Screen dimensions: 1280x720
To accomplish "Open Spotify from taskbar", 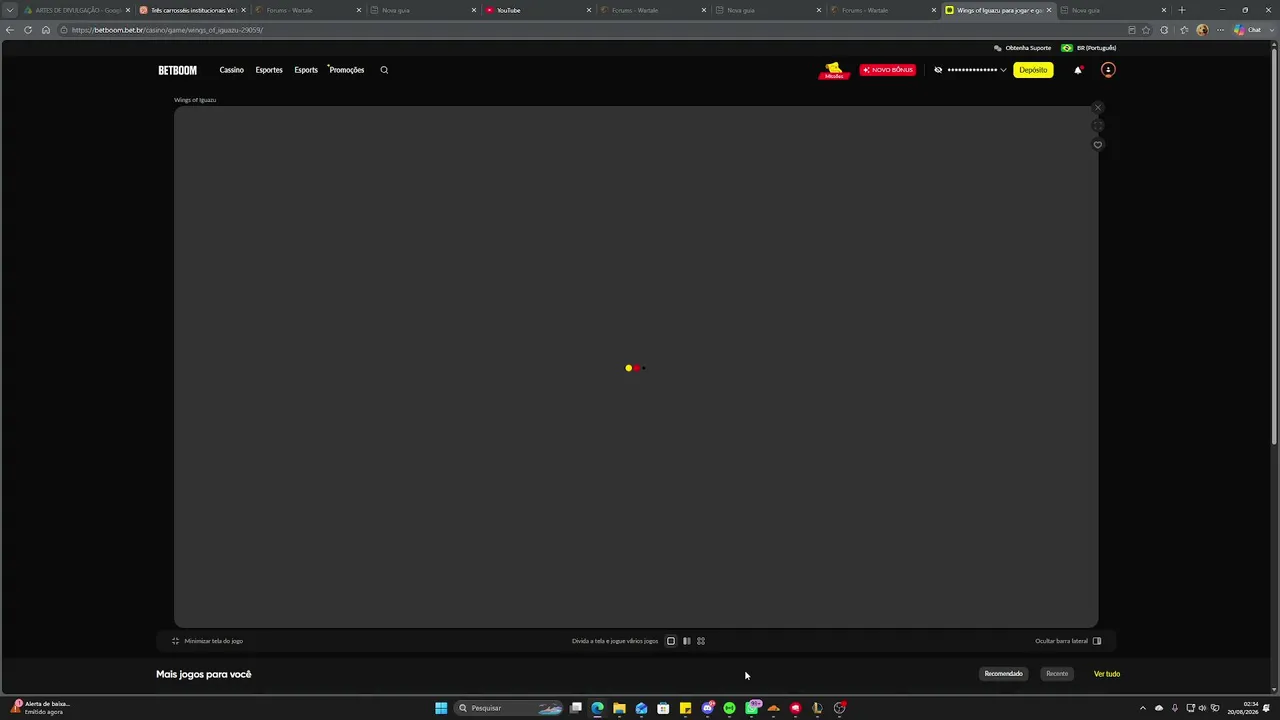I will pos(729,708).
